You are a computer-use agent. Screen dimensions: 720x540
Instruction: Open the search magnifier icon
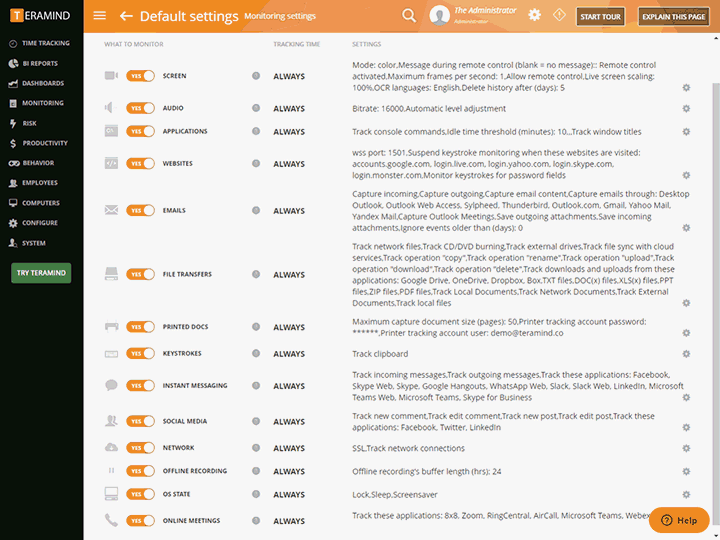click(408, 15)
